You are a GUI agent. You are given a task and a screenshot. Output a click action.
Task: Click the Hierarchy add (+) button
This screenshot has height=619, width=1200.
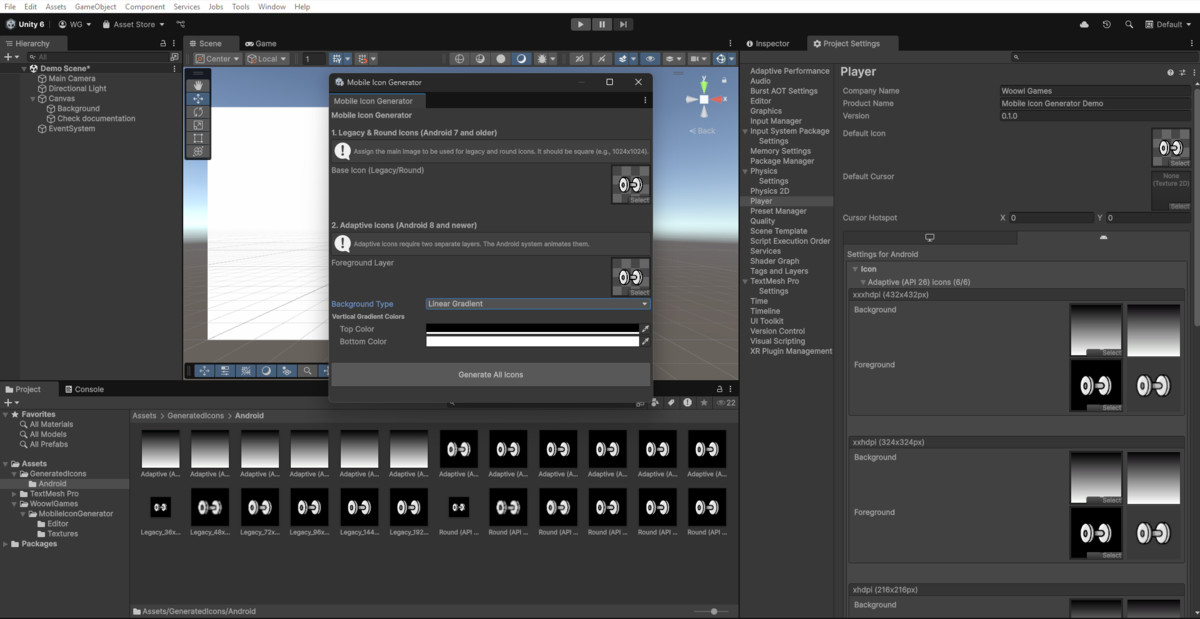[8, 57]
